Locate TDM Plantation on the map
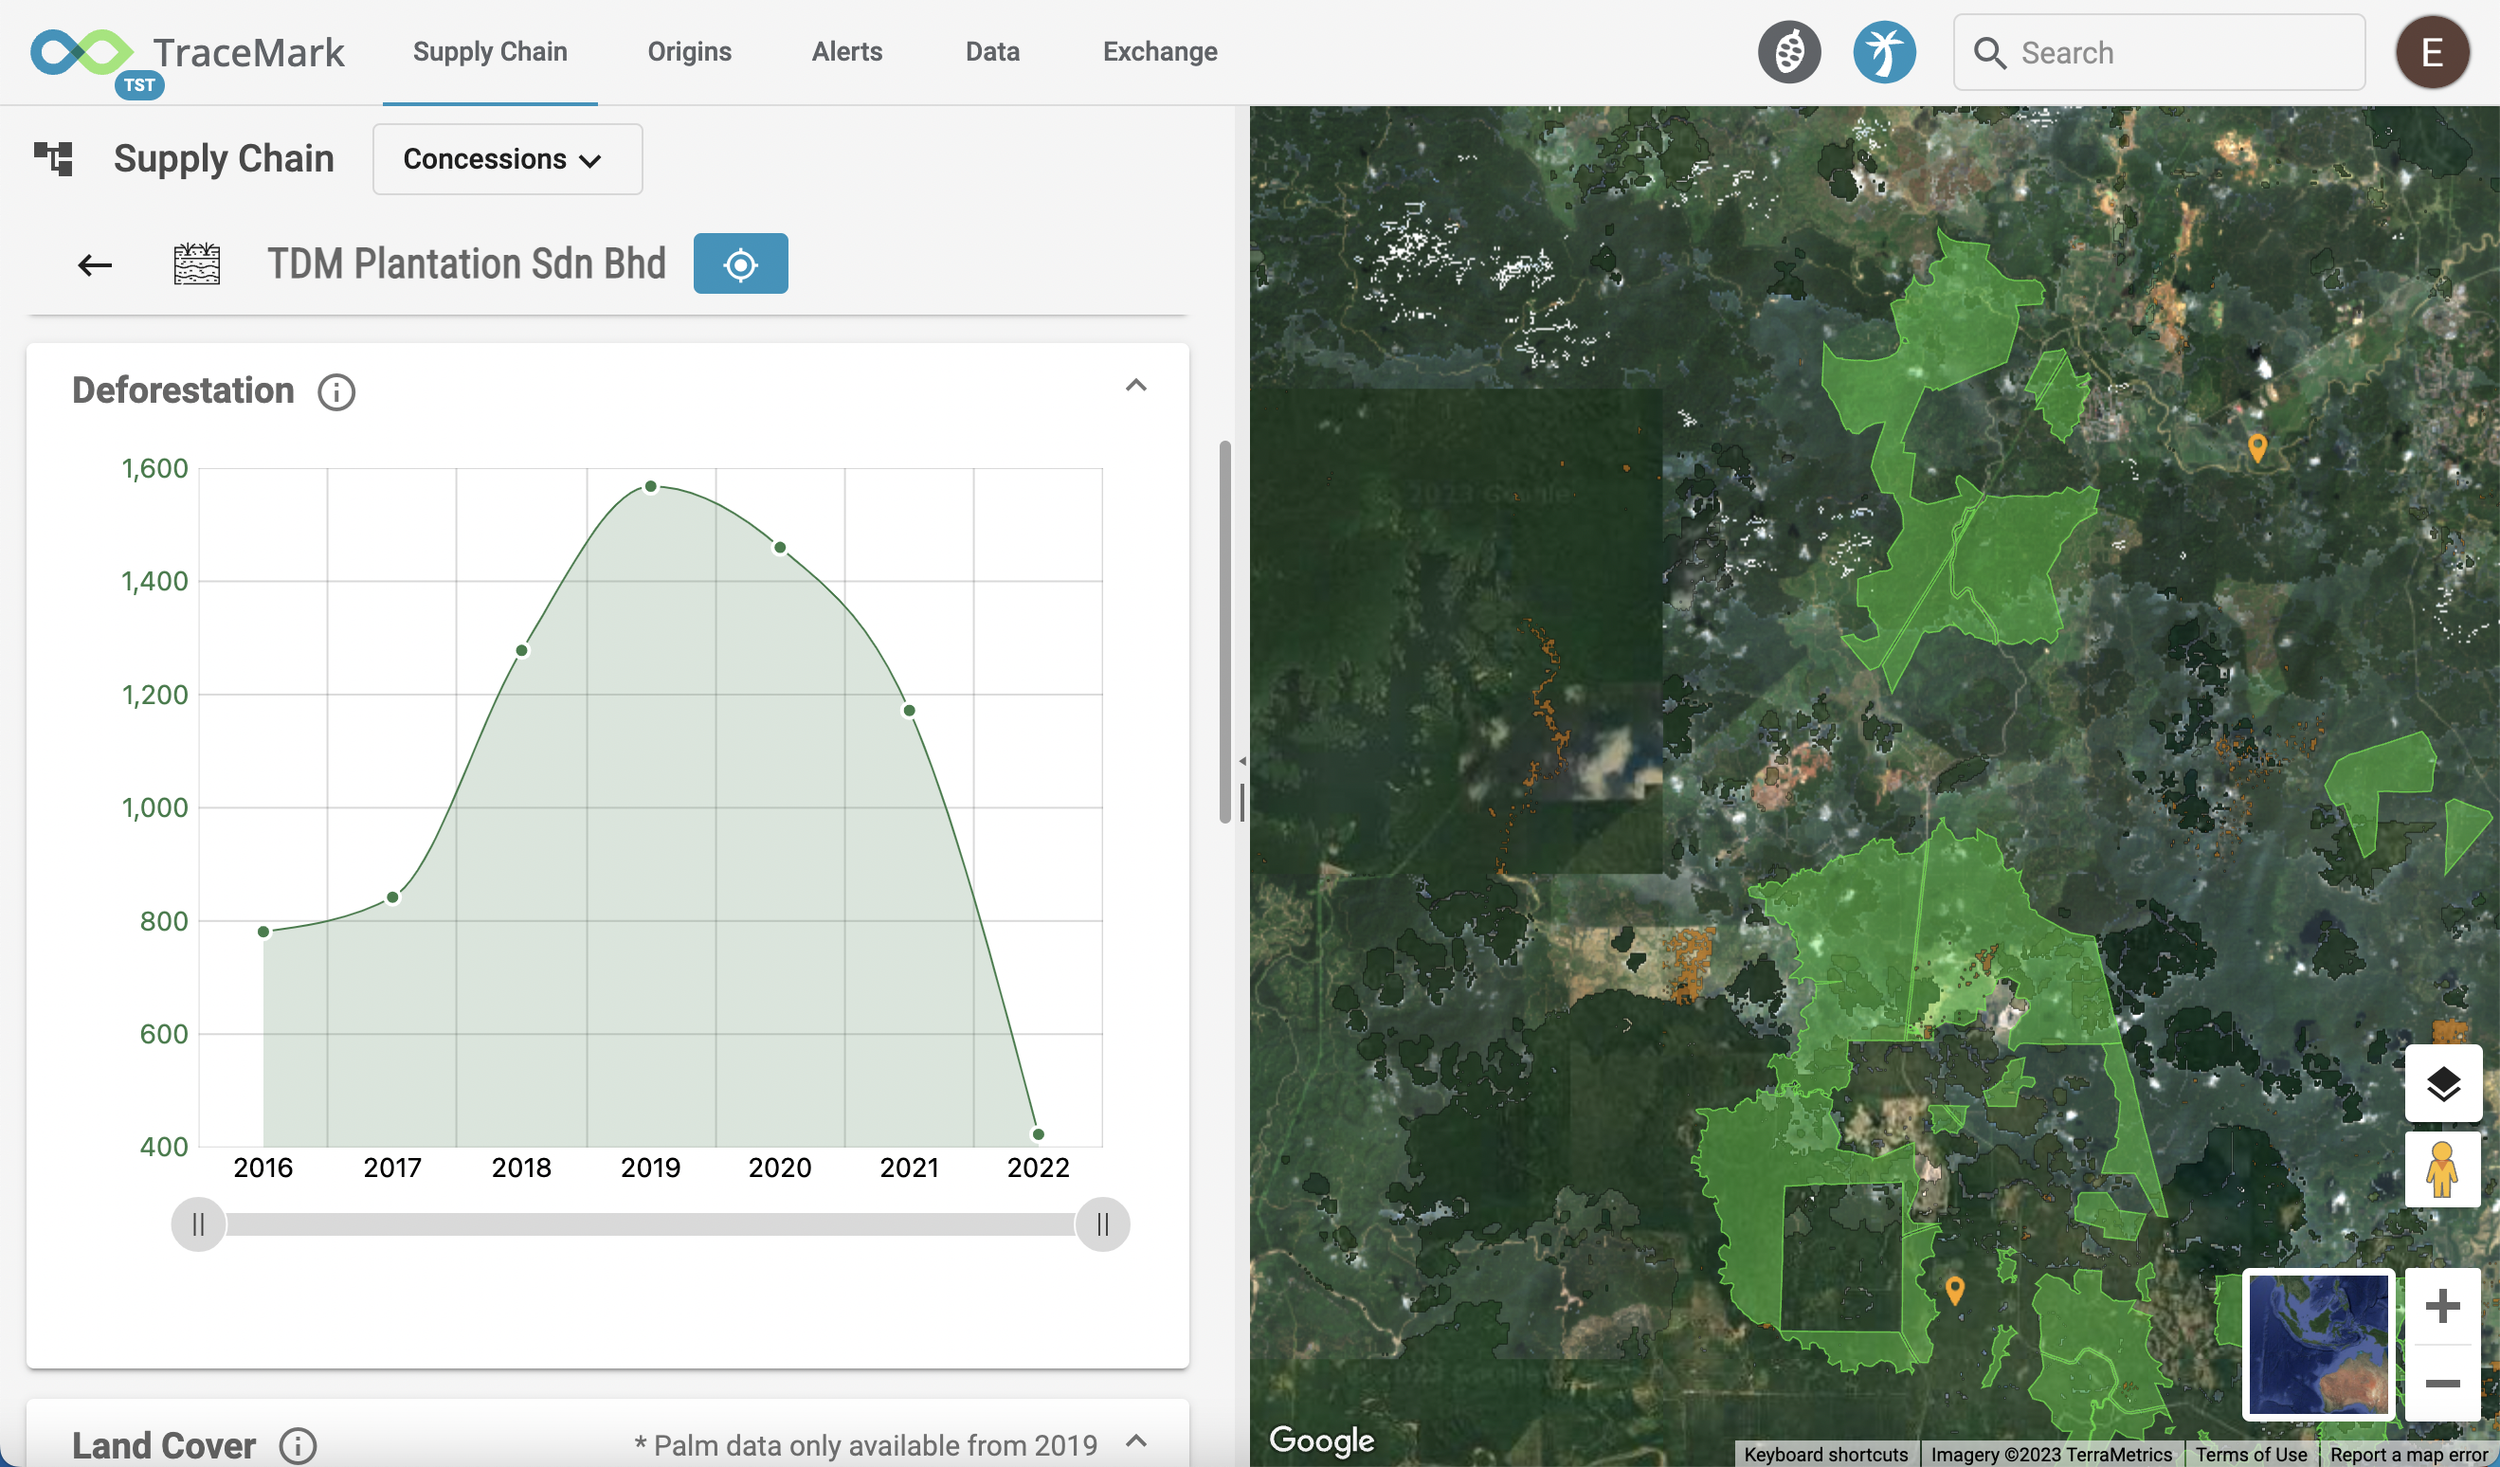Viewport: 2500px width, 1467px height. coord(741,264)
